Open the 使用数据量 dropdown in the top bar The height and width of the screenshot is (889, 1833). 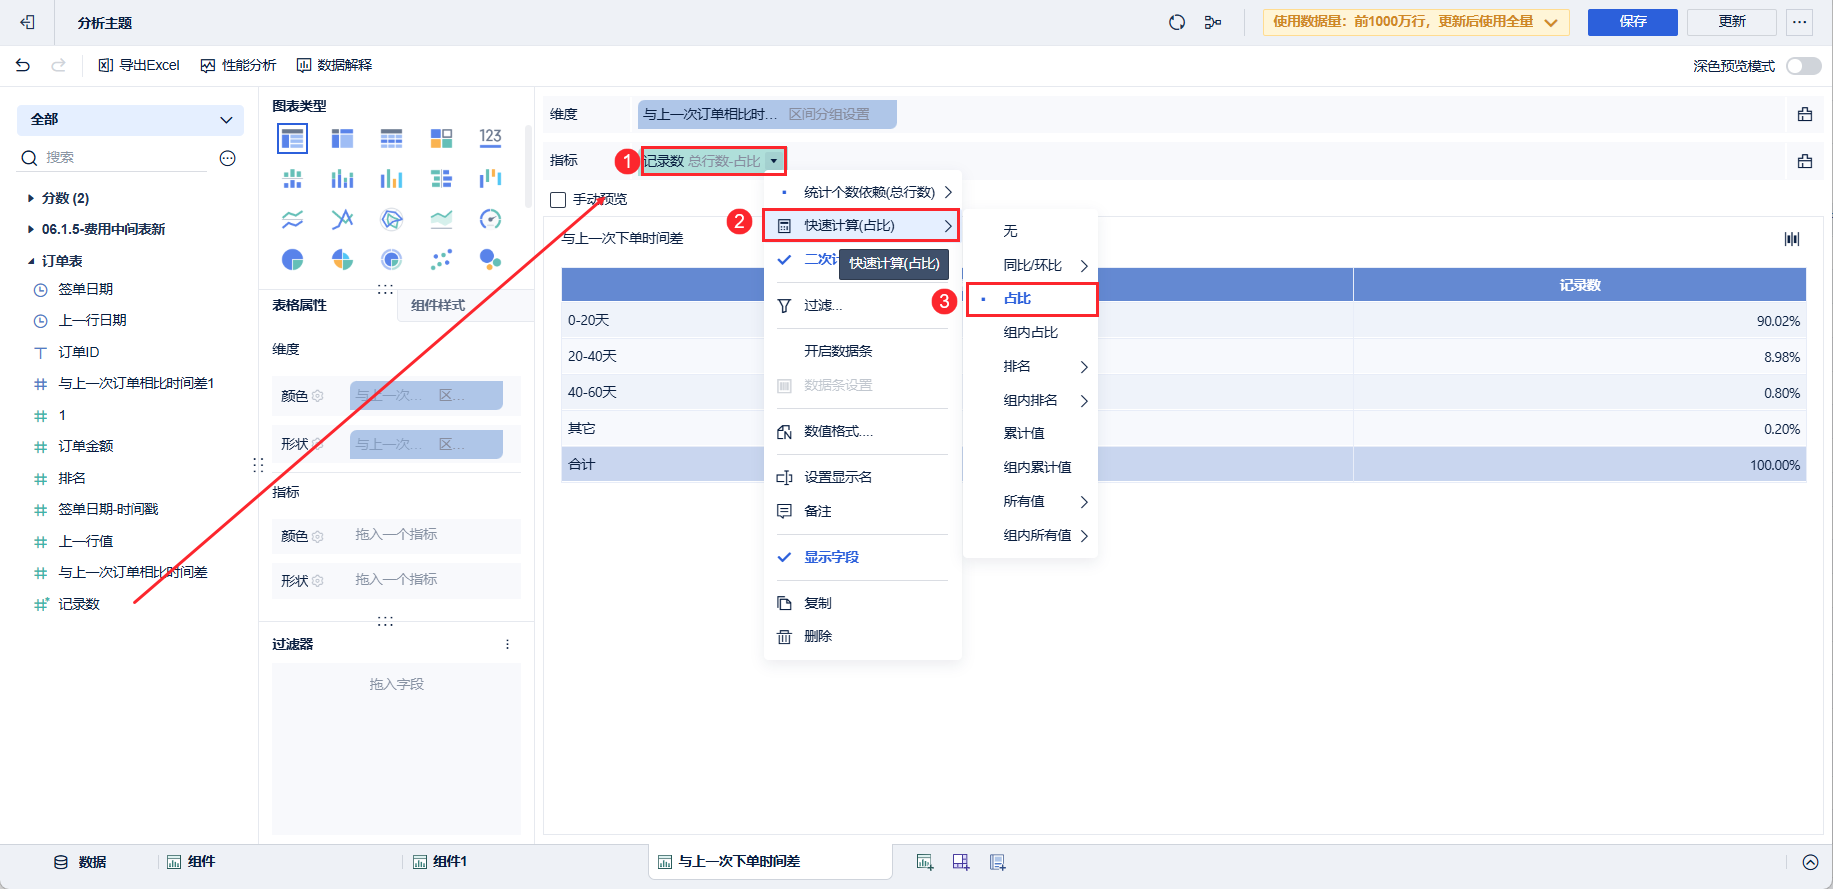point(1416,22)
